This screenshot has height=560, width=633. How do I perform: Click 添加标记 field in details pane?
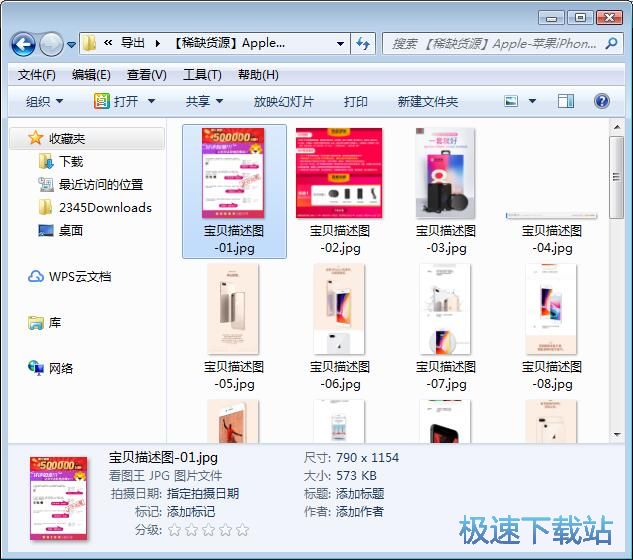pyautogui.click(x=191, y=512)
